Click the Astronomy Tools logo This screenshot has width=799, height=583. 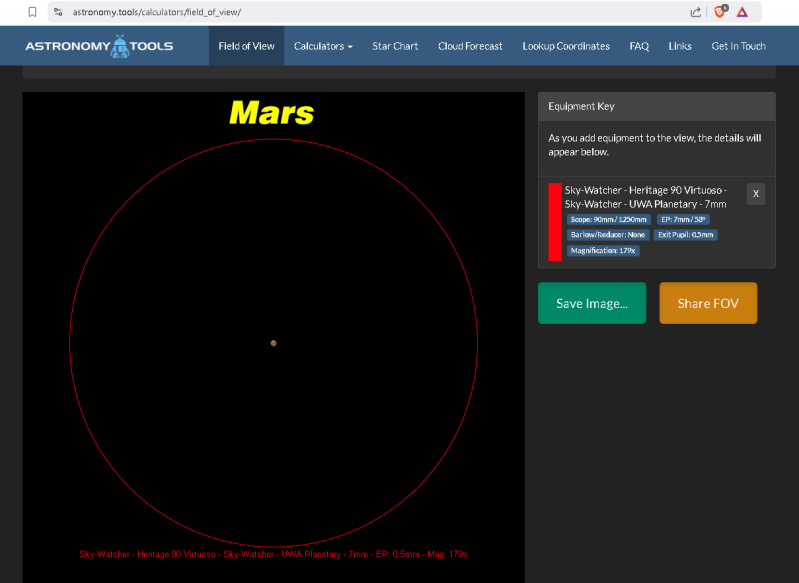tap(98, 46)
